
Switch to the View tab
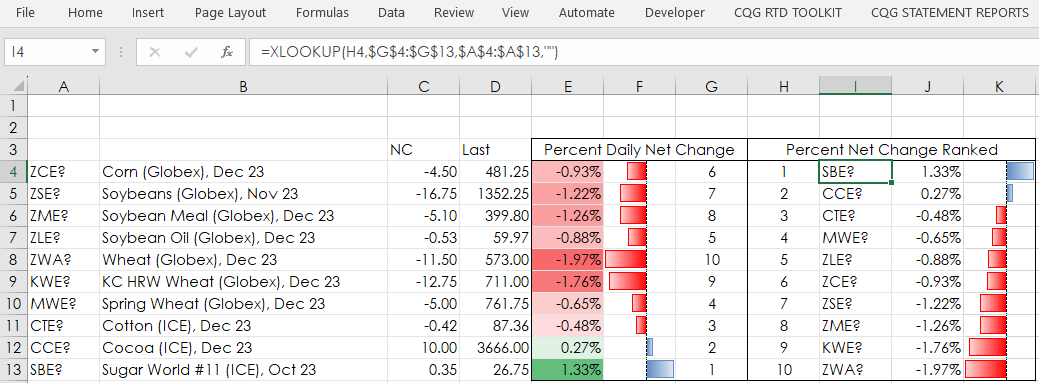(x=516, y=13)
